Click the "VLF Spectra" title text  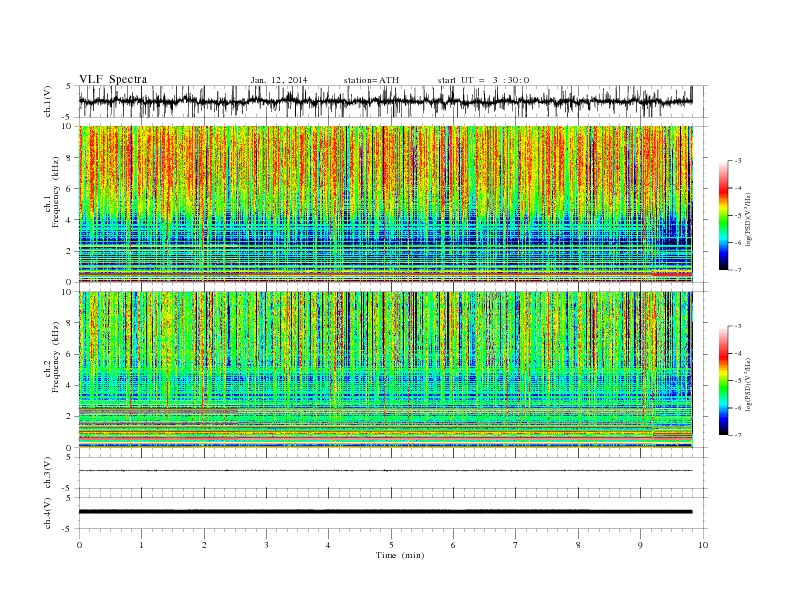click(x=113, y=79)
